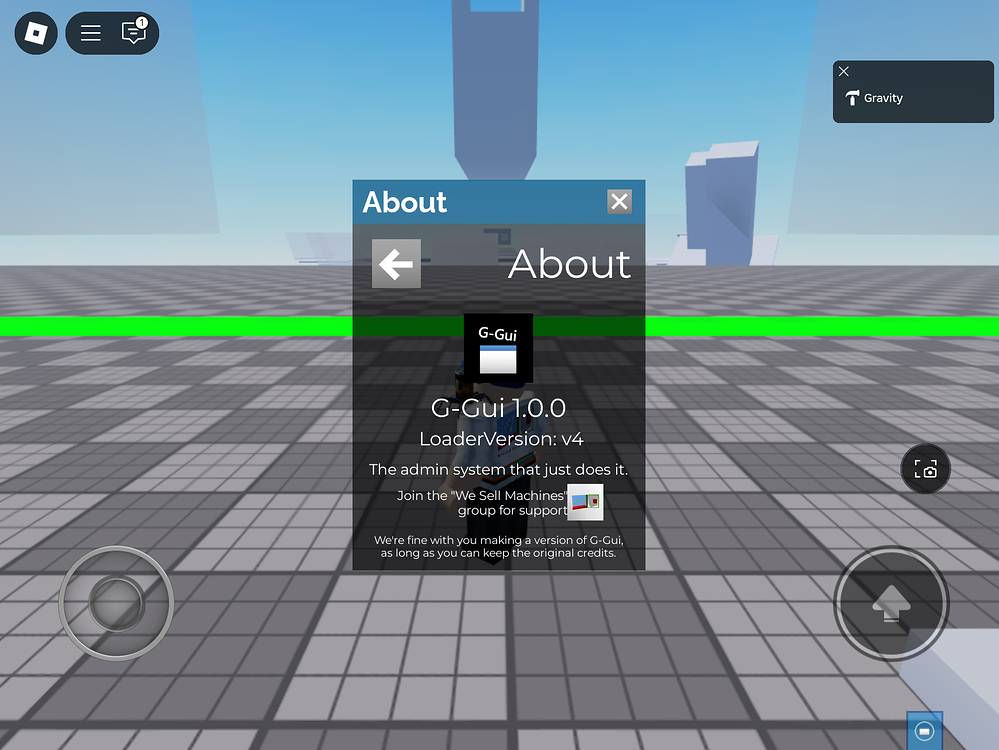This screenshot has height=750, width=999.
Task: Click the large About page heading
Action: 570,264
